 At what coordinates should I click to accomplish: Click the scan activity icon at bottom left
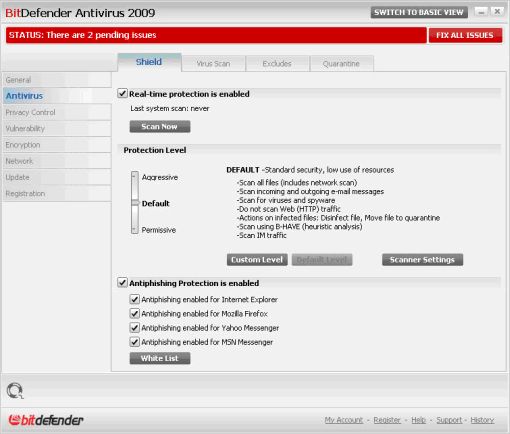click(15, 391)
